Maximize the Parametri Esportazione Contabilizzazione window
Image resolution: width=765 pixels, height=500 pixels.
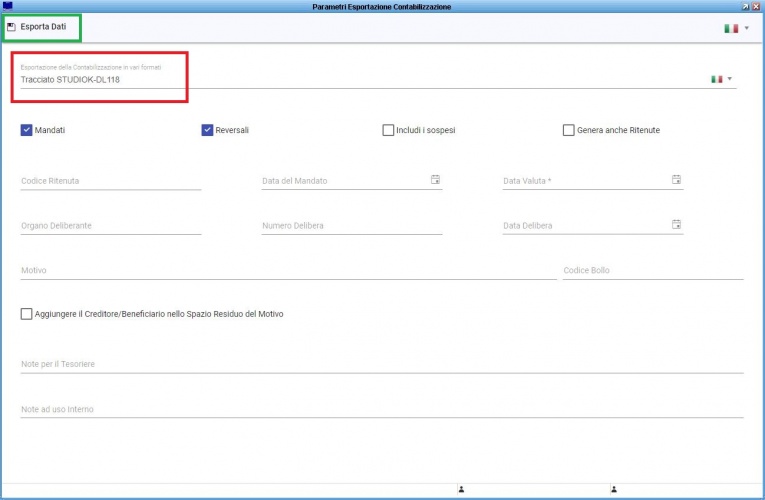(x=745, y=6)
